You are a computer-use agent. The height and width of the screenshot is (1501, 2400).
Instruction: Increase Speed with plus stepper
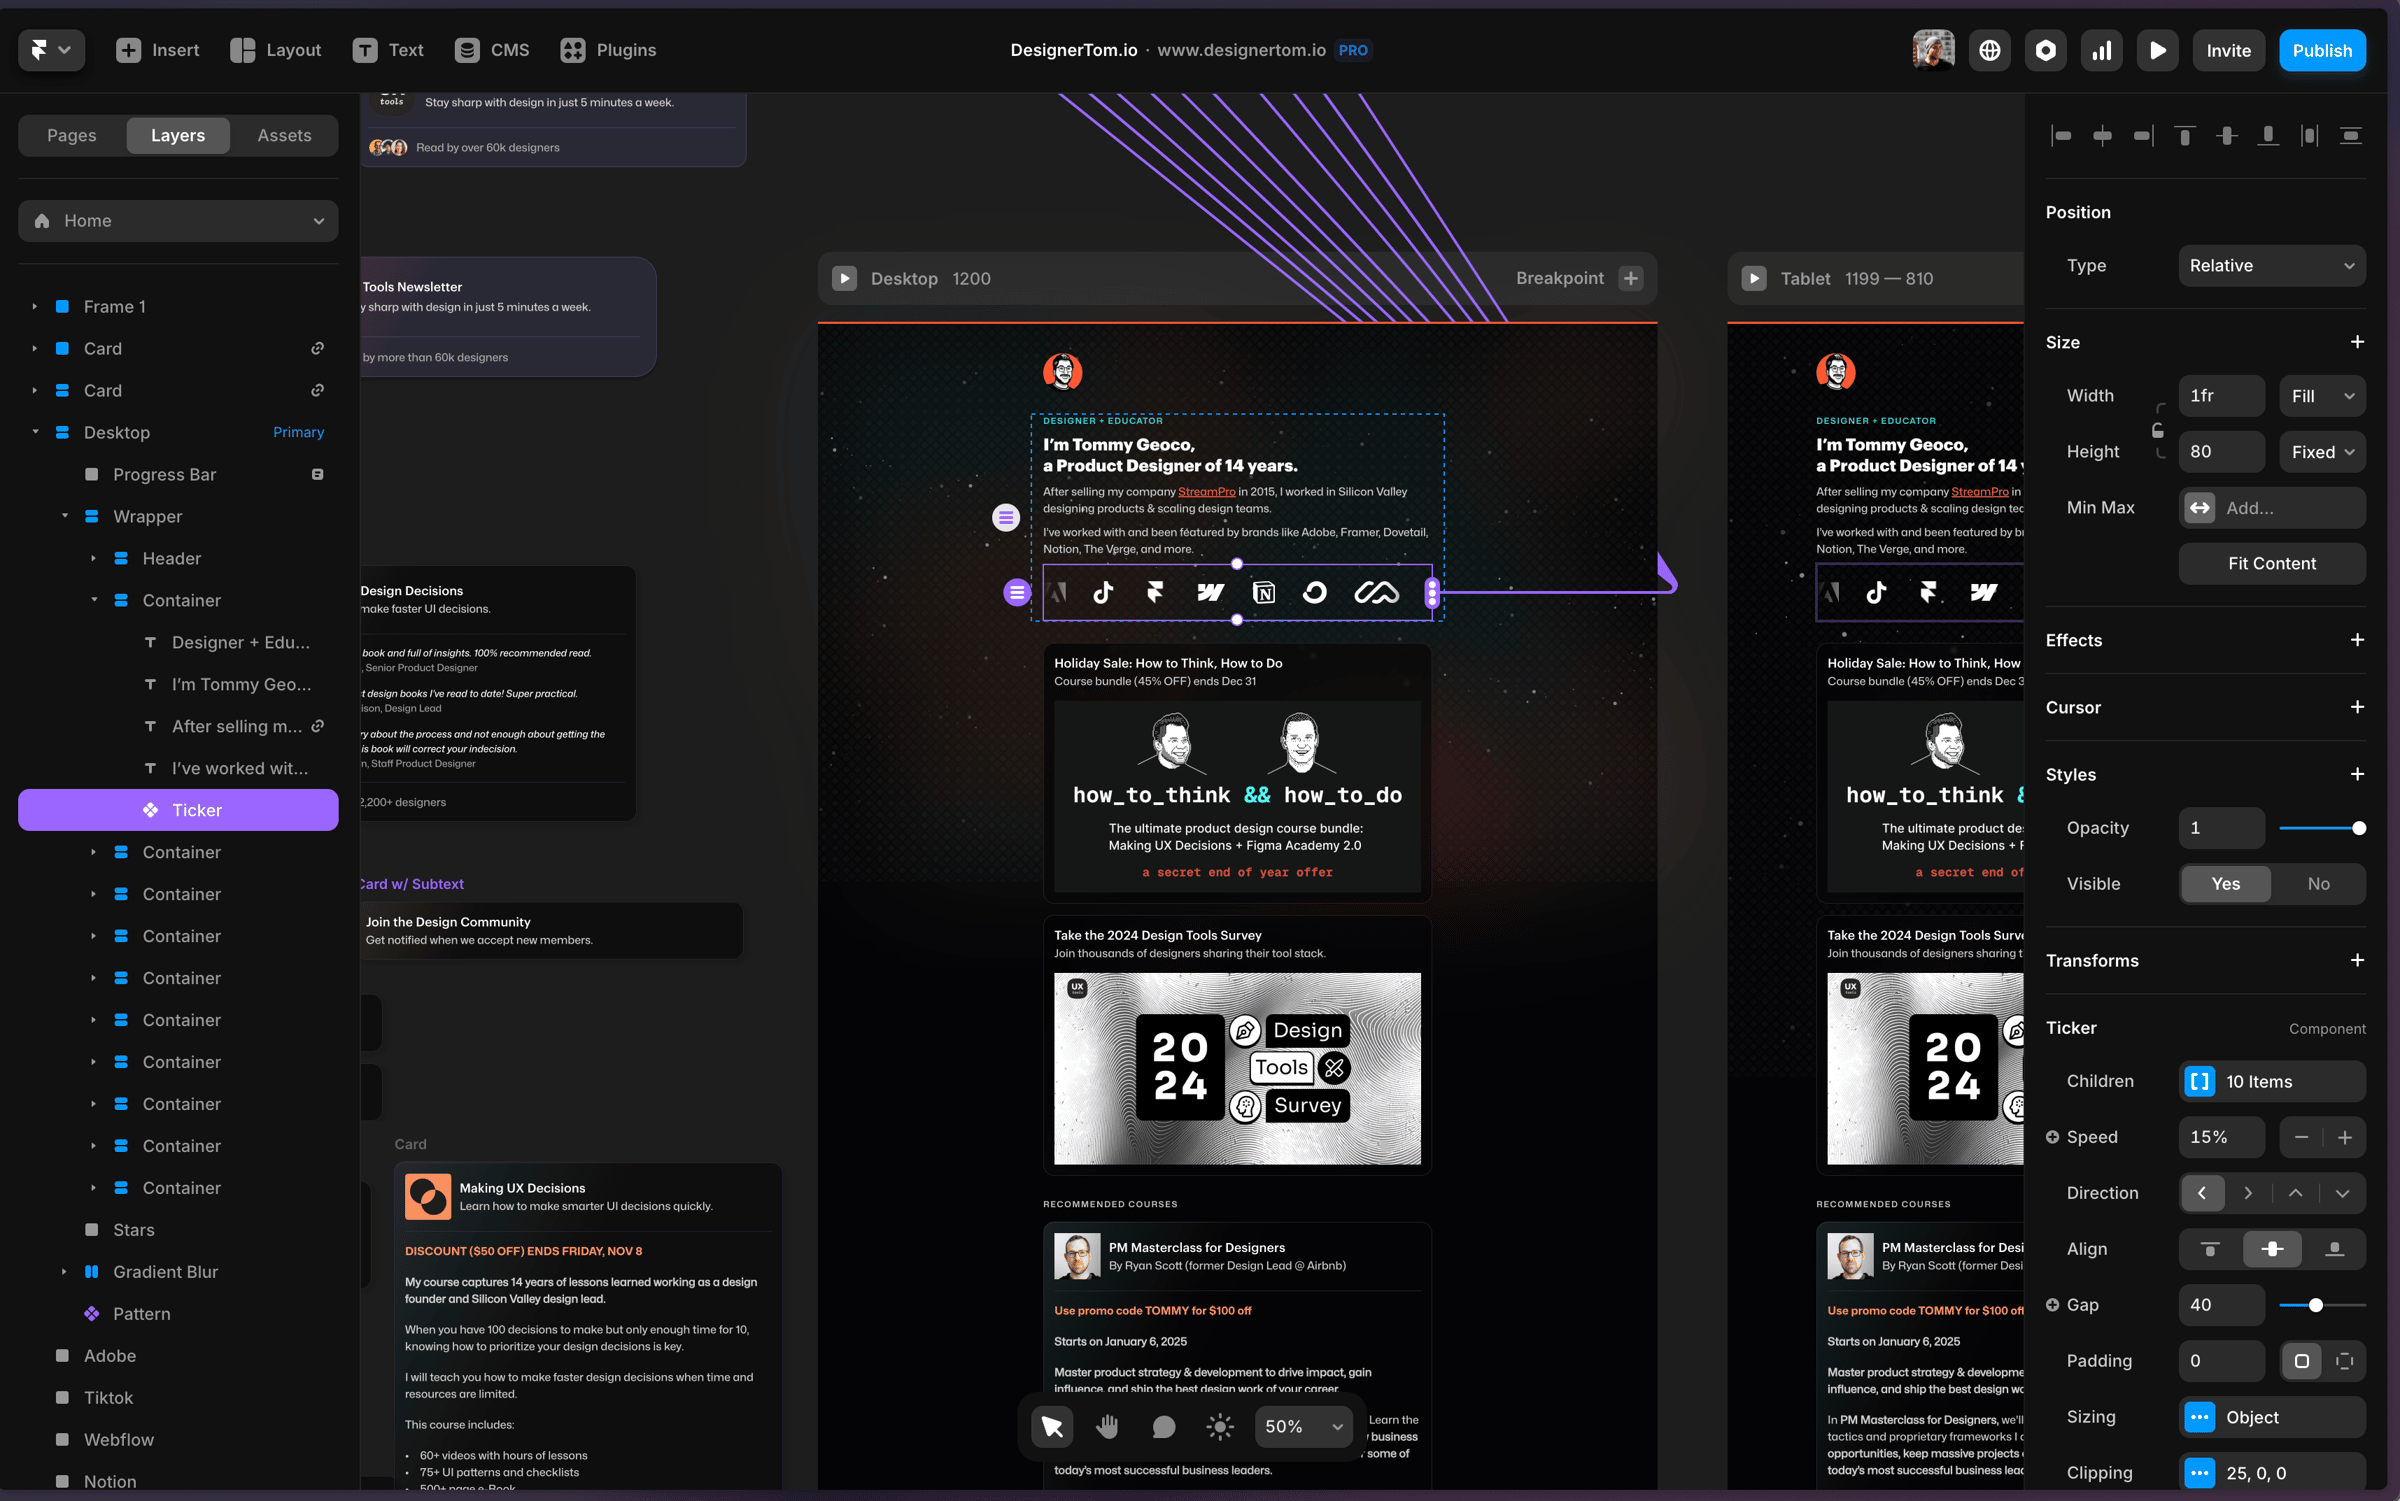point(2344,1137)
